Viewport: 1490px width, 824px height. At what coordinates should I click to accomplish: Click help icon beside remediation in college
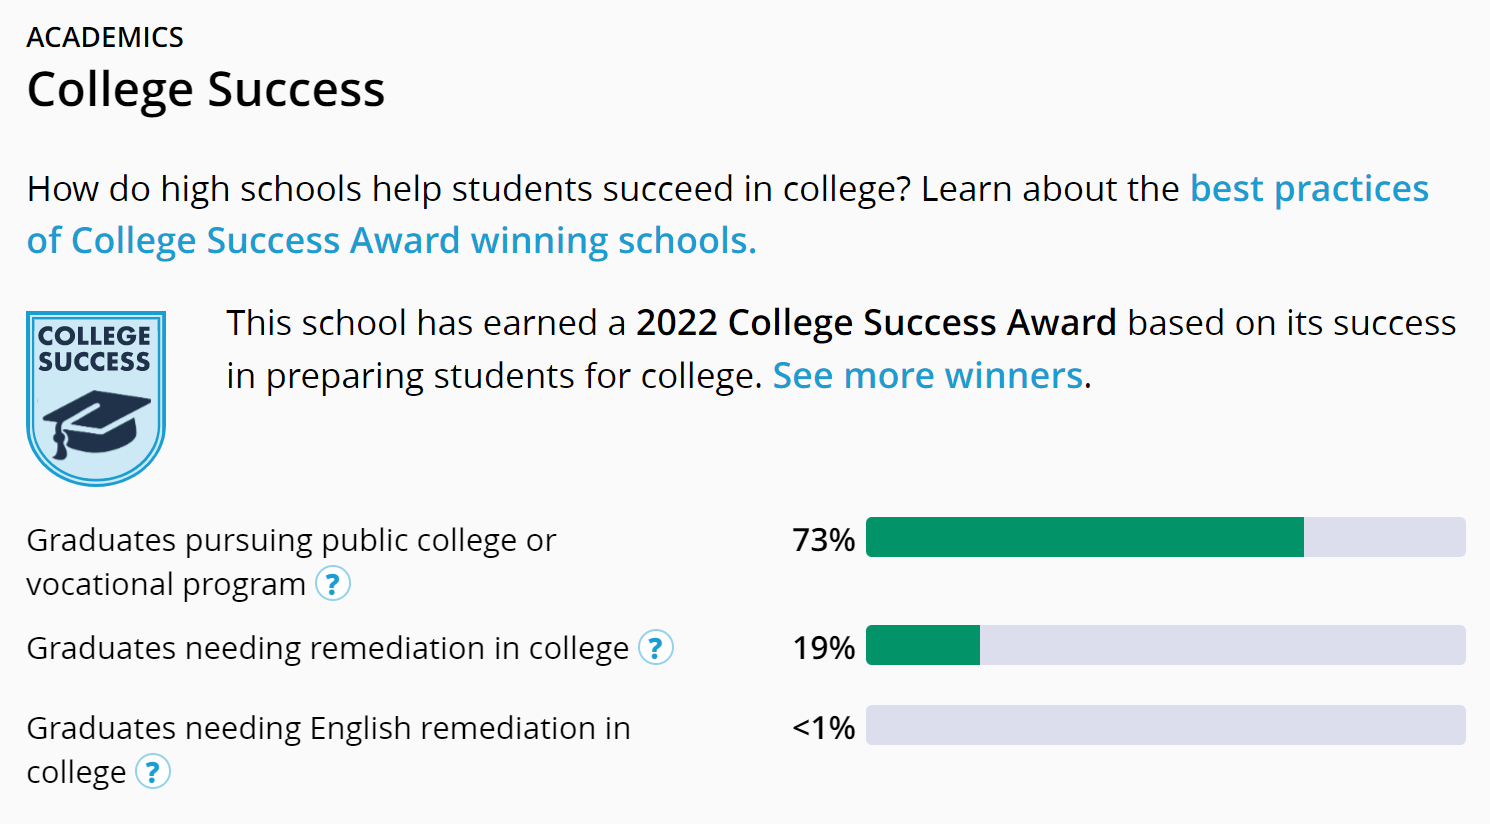(656, 648)
